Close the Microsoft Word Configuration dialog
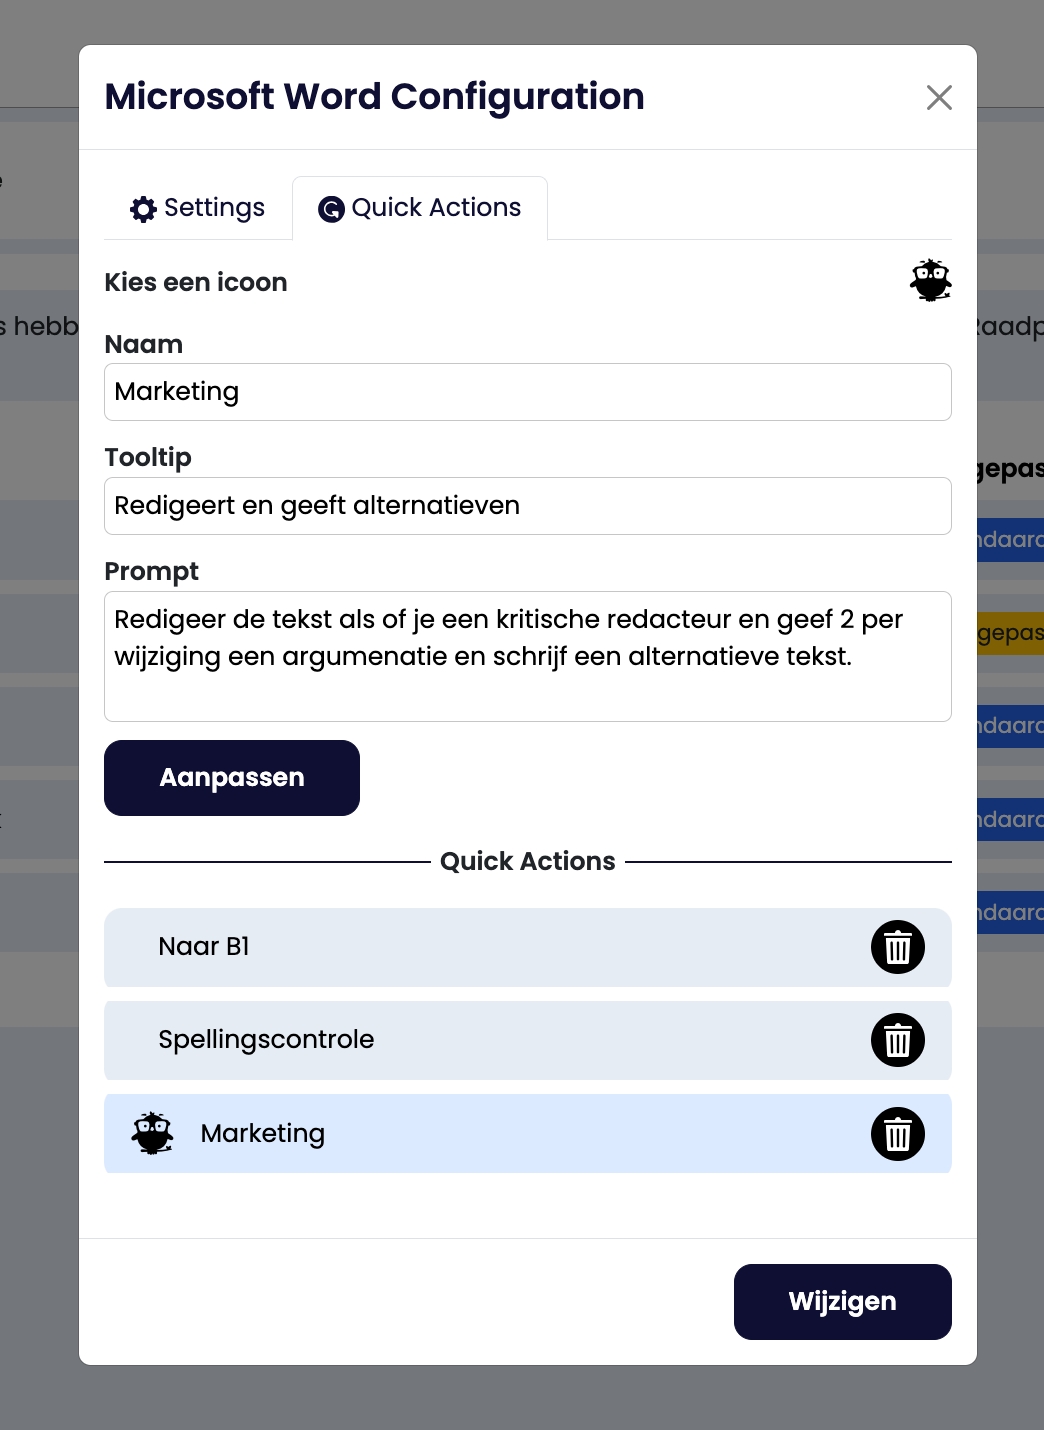 [939, 97]
